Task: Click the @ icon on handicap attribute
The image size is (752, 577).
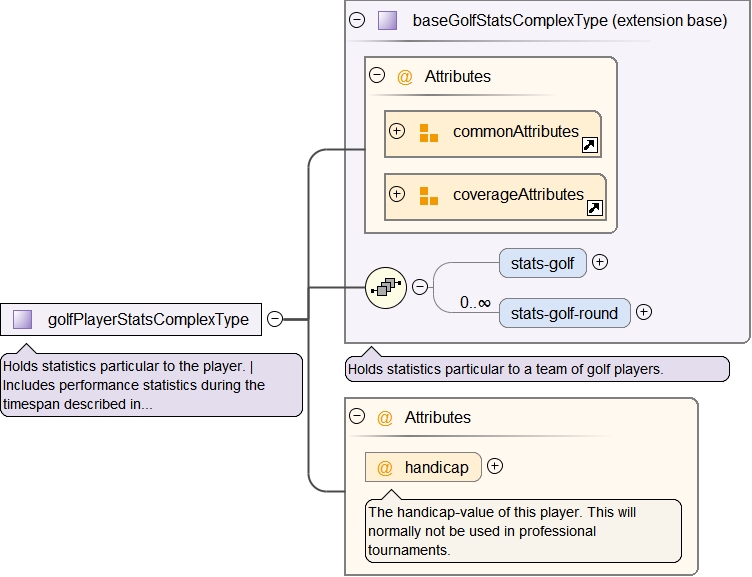Action: click(385, 467)
